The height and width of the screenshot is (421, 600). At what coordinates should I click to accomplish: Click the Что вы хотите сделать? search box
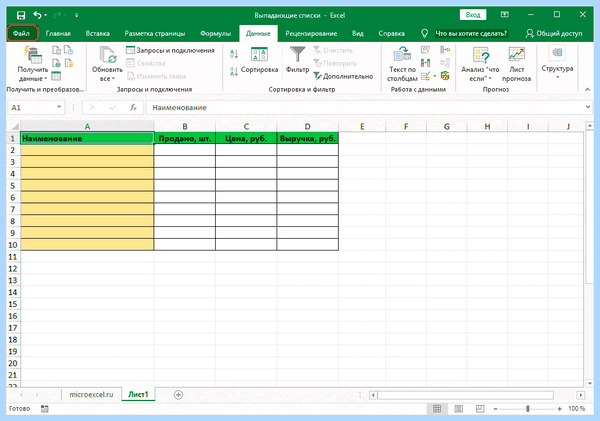coord(471,34)
